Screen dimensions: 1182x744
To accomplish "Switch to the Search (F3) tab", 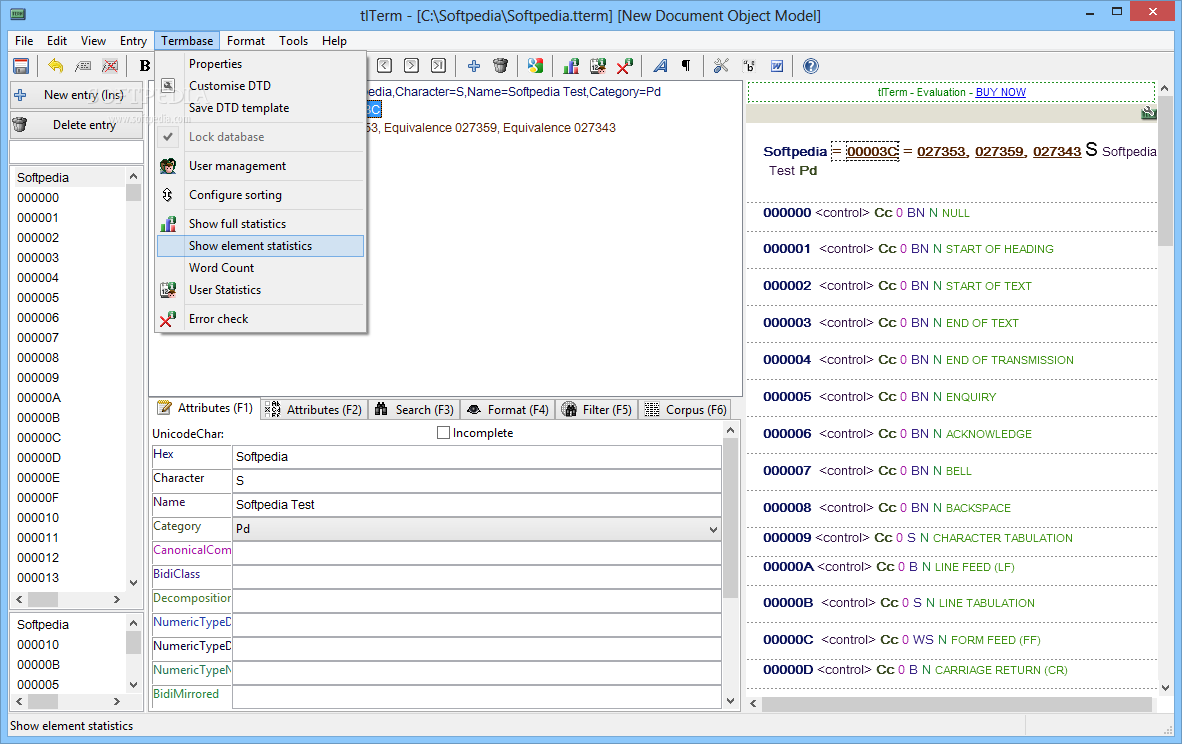I will tap(414, 409).
